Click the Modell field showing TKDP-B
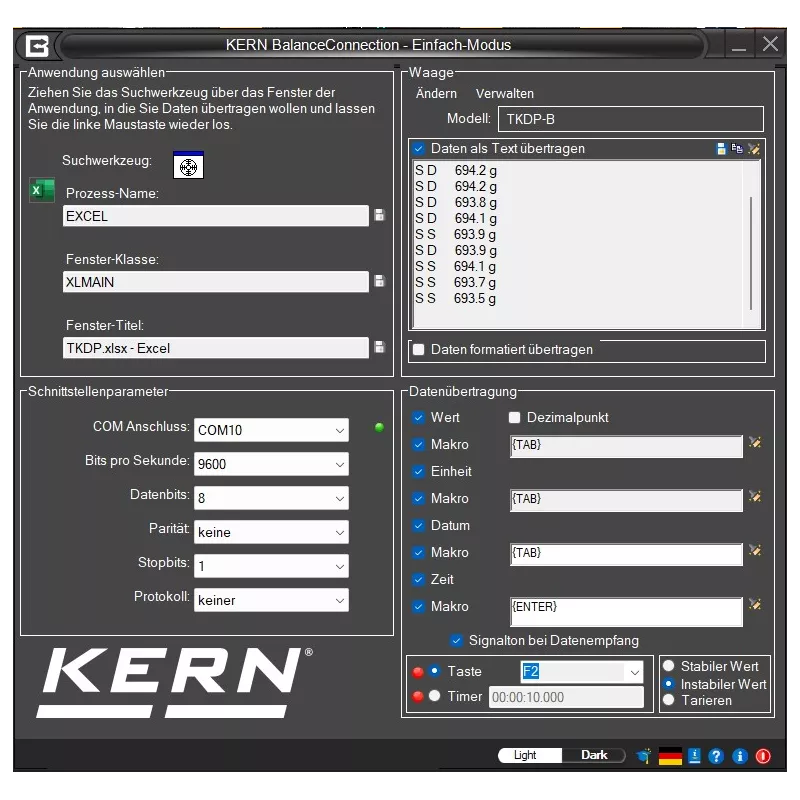The image size is (800, 800). click(630, 118)
